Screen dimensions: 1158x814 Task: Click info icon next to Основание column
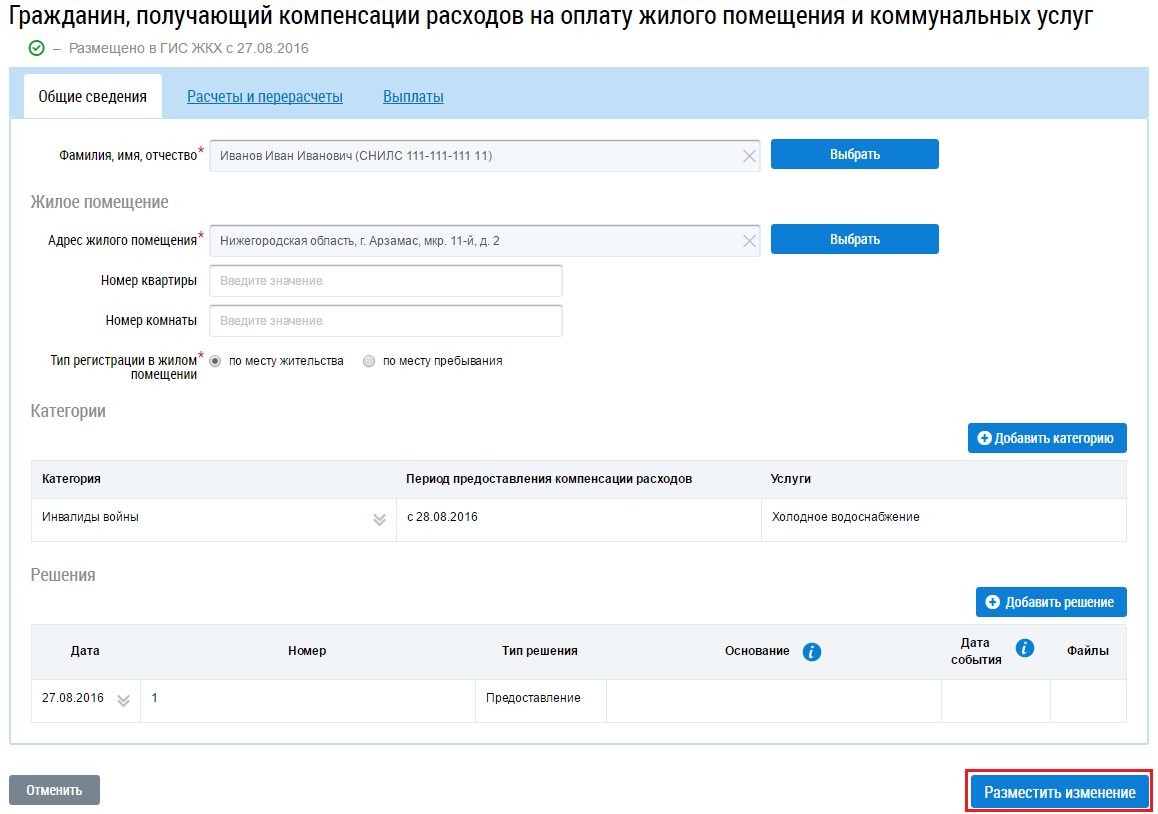point(812,652)
